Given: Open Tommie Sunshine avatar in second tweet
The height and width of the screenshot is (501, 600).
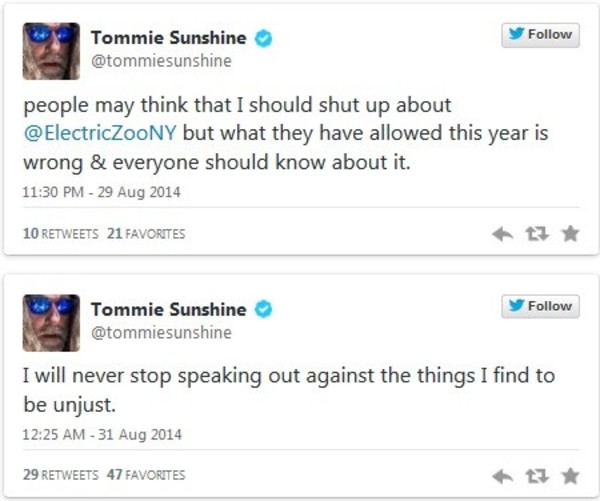Looking at the screenshot, I should [51, 323].
